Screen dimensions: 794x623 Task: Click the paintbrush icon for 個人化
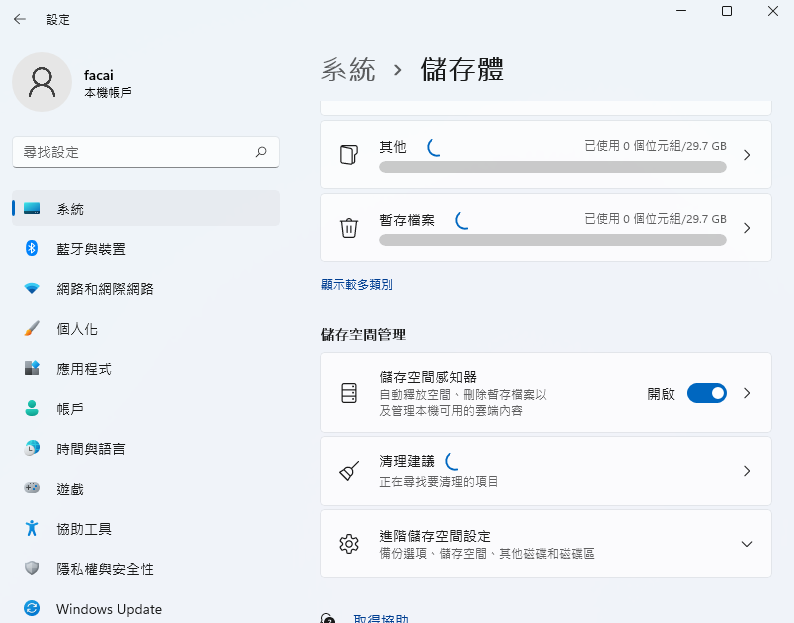point(32,329)
